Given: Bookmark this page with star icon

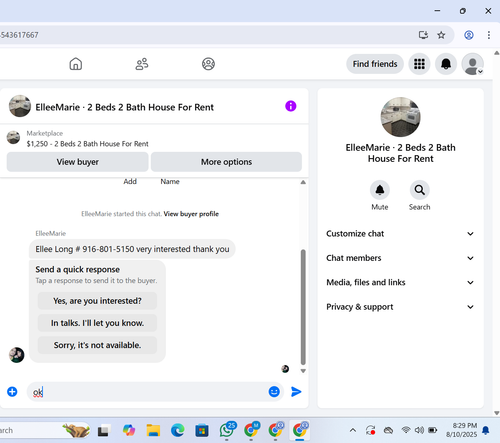Looking at the screenshot, I should pos(441,35).
